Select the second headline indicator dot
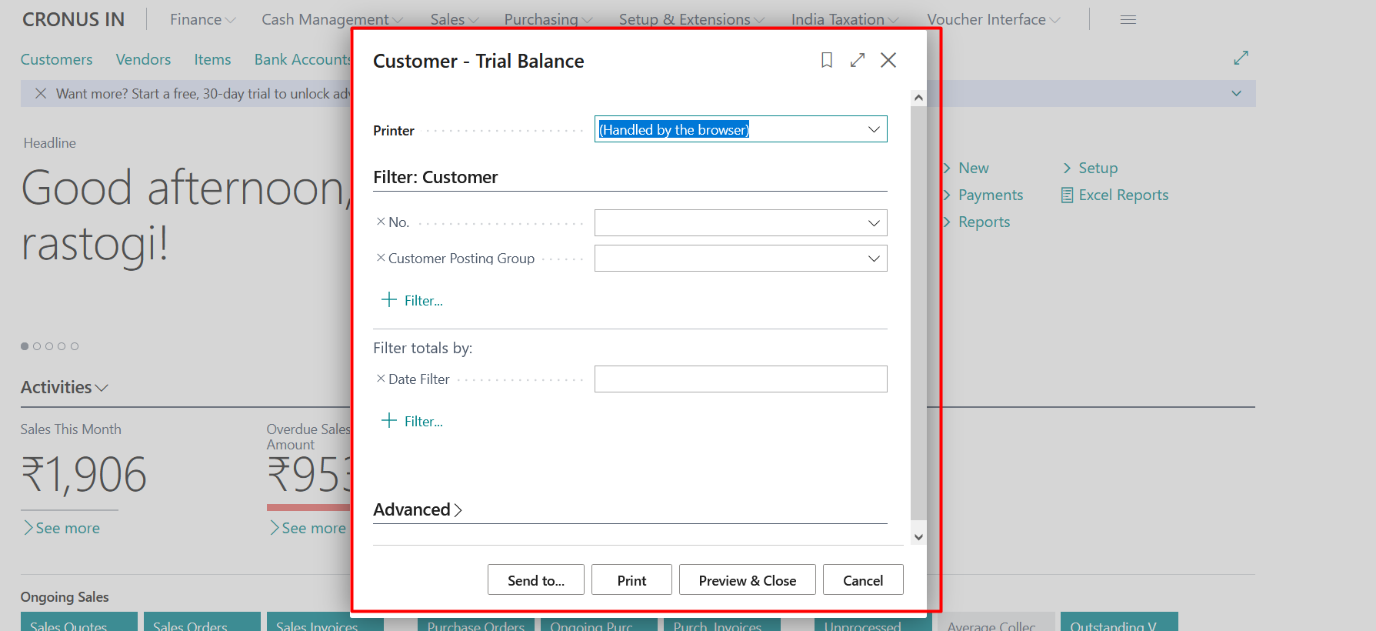The image size is (1376, 631). (37, 345)
